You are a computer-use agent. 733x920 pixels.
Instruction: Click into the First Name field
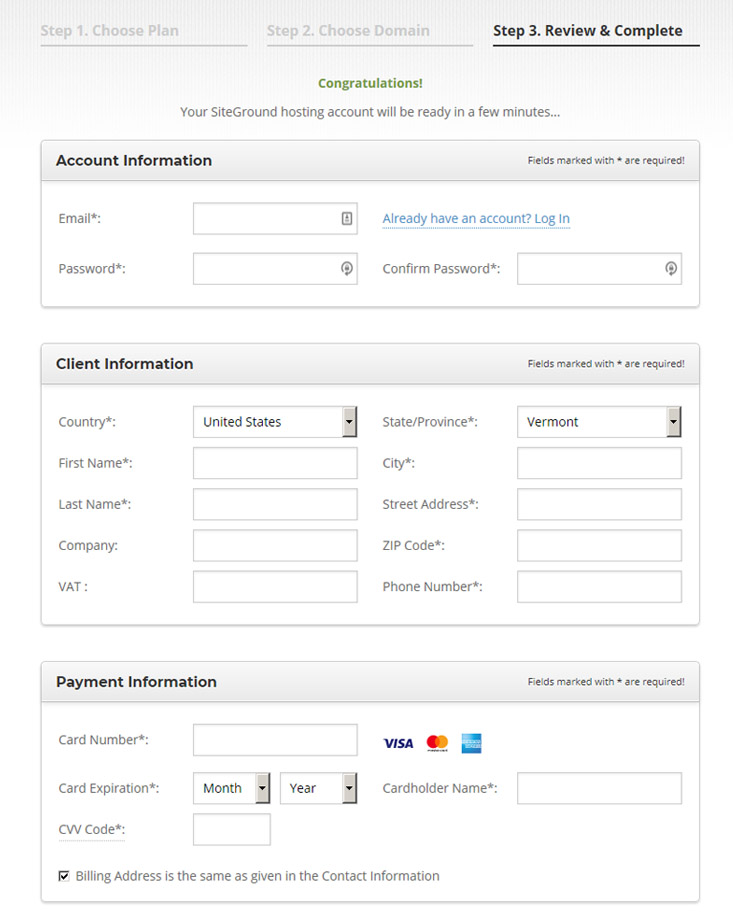pos(275,463)
